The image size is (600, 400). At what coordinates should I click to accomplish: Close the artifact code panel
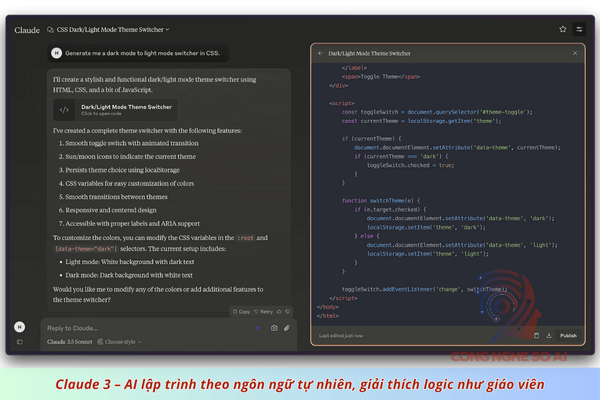575,54
